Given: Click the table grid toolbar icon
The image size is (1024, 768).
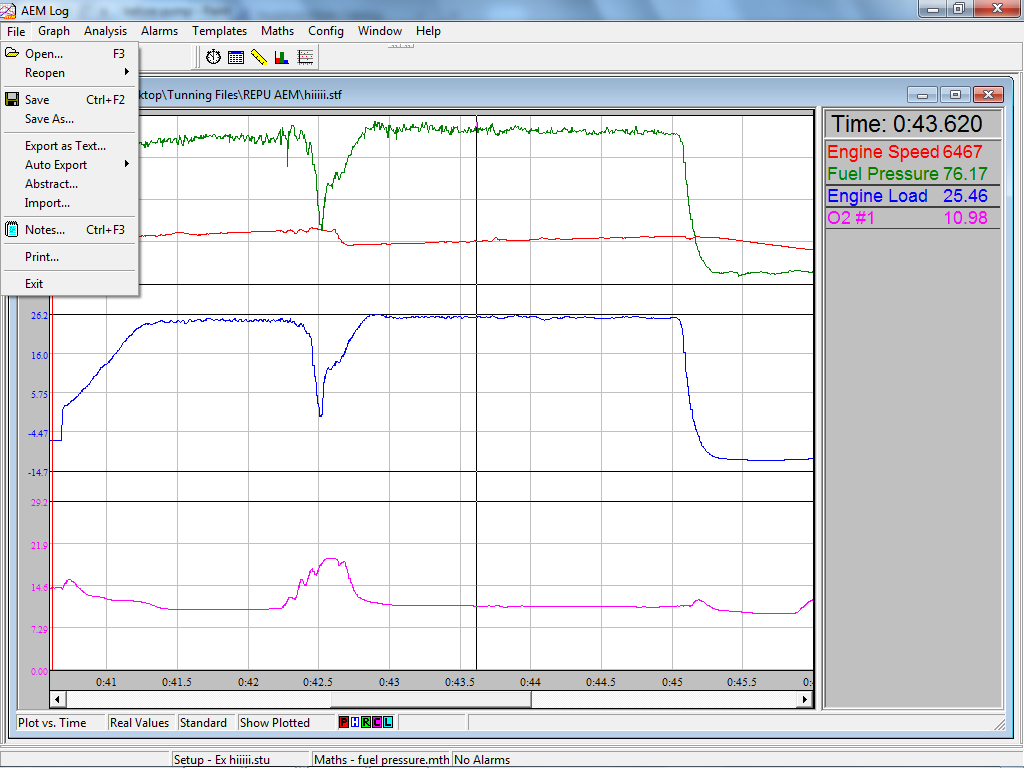Looking at the screenshot, I should [236, 57].
